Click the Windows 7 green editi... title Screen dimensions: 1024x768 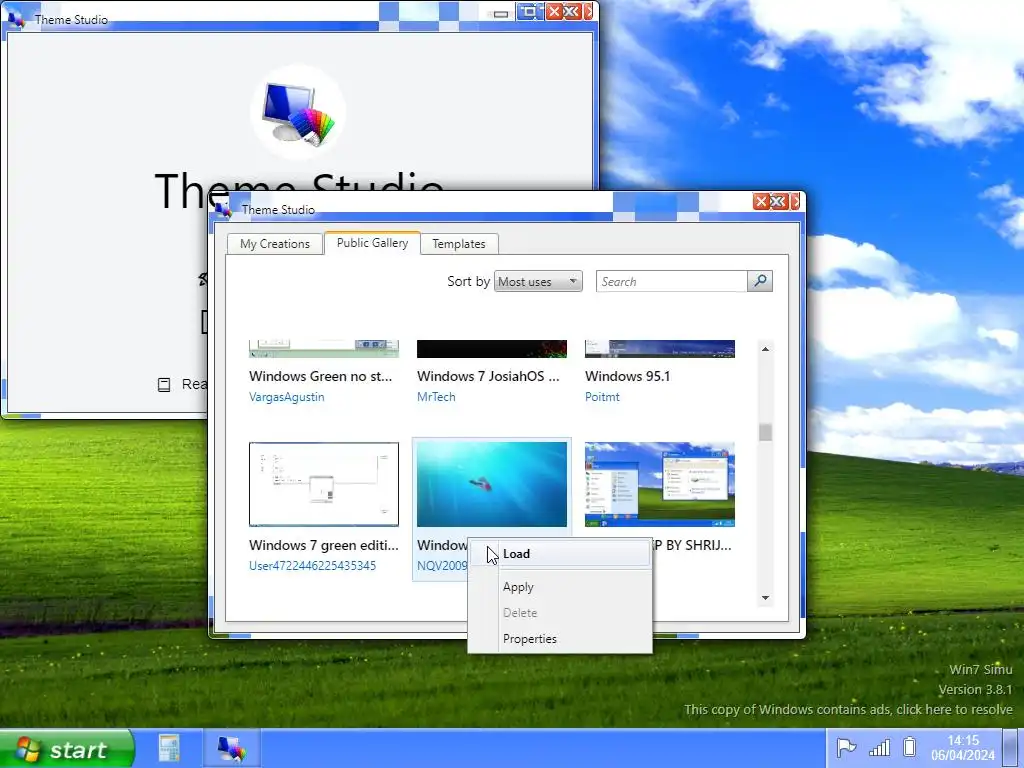[x=323, y=545]
